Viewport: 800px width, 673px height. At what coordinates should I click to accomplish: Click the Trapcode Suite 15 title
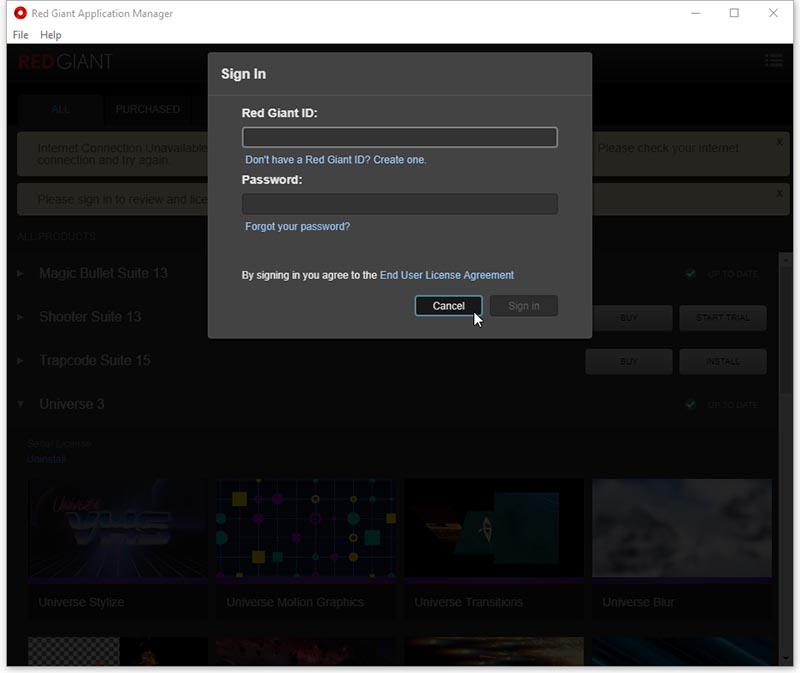point(95,361)
